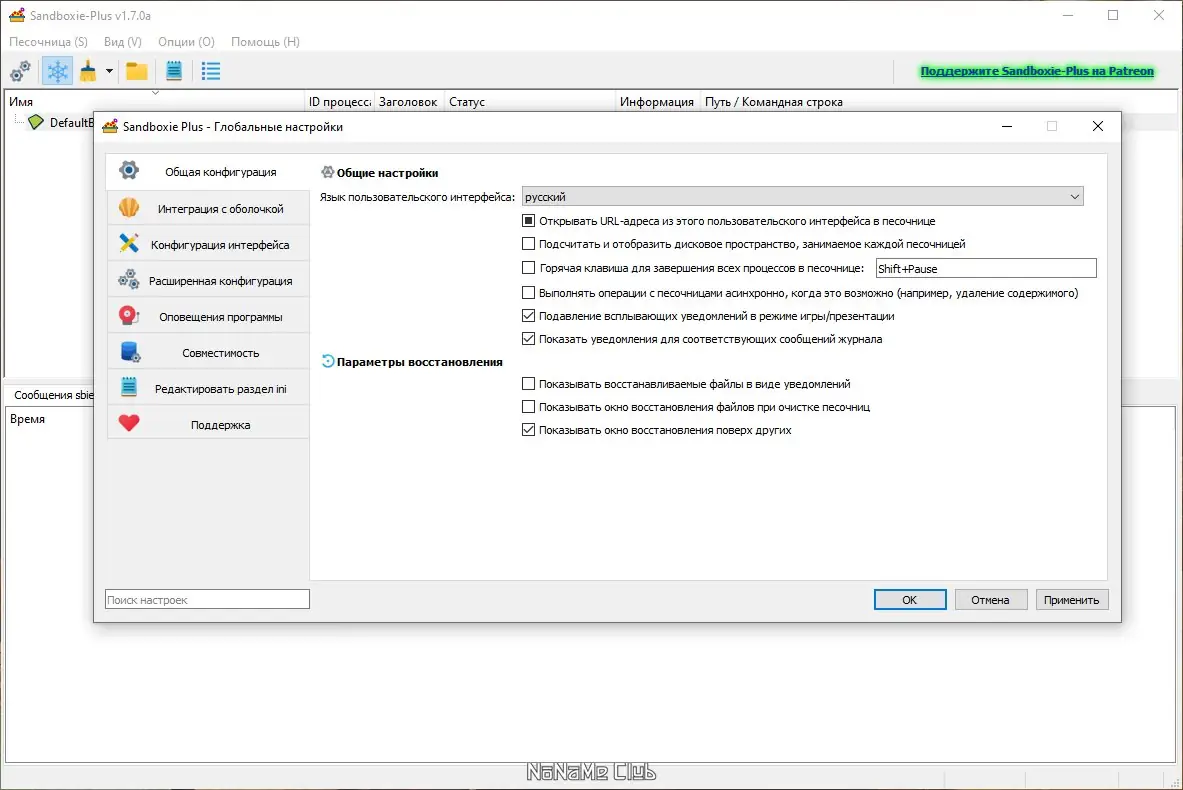The image size is (1183, 790).
Task: Click the Применить button
Action: point(1071,599)
